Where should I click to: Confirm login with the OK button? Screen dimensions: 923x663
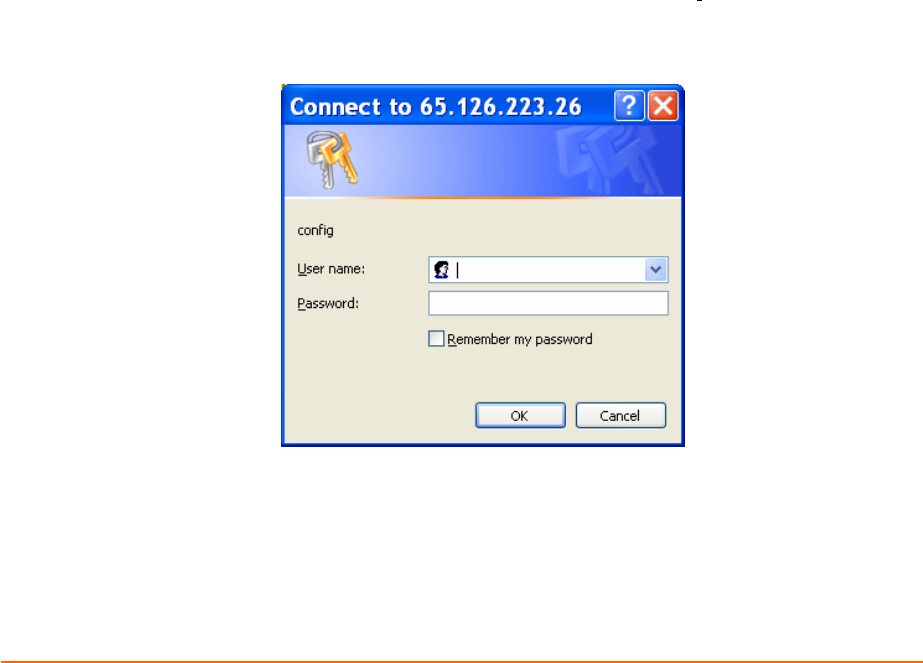point(520,416)
